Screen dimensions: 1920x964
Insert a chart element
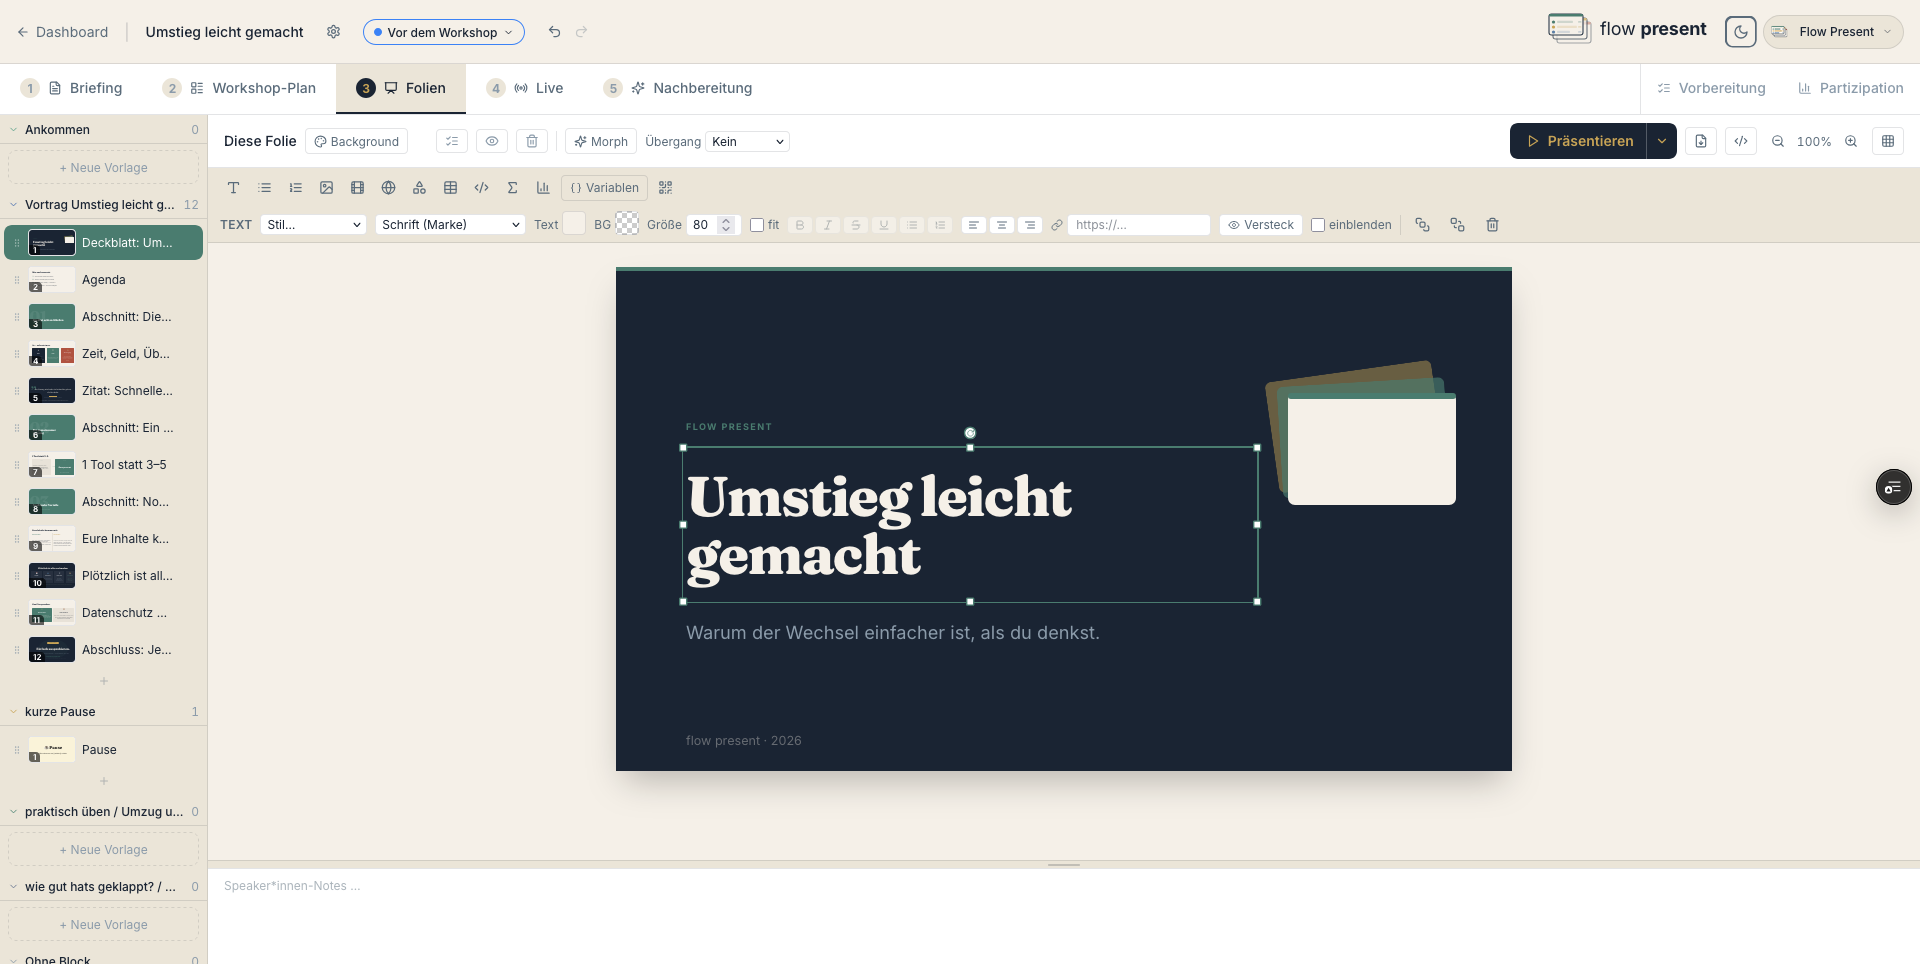click(543, 188)
